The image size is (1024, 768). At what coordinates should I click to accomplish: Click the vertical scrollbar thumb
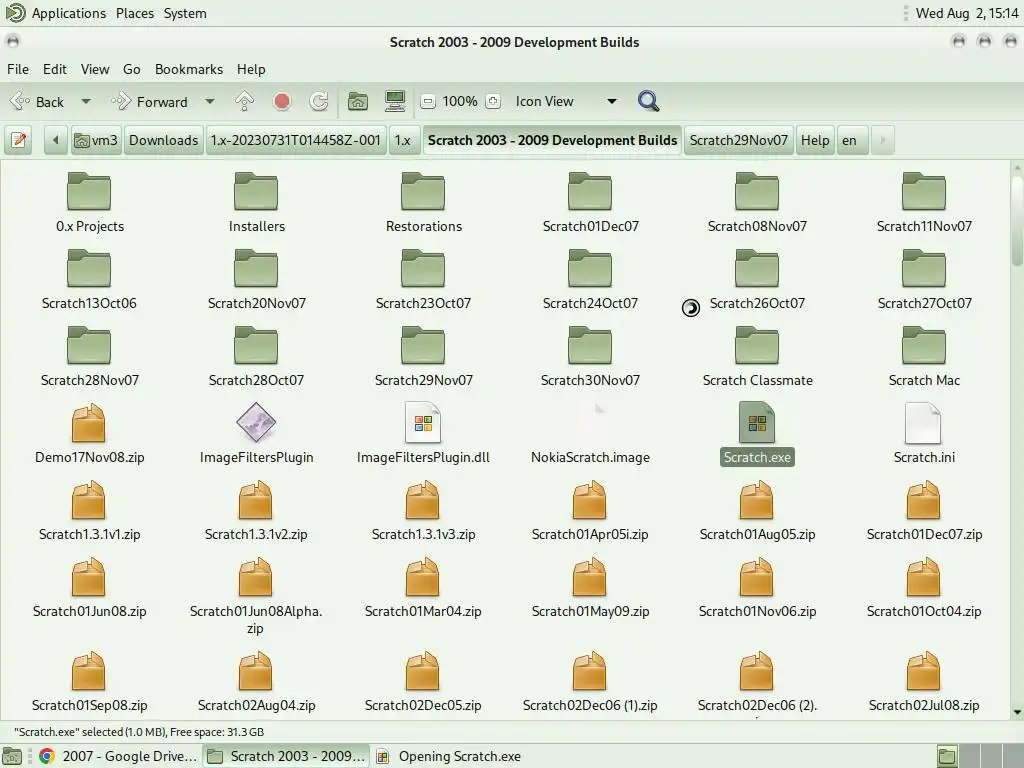coord(1017,219)
